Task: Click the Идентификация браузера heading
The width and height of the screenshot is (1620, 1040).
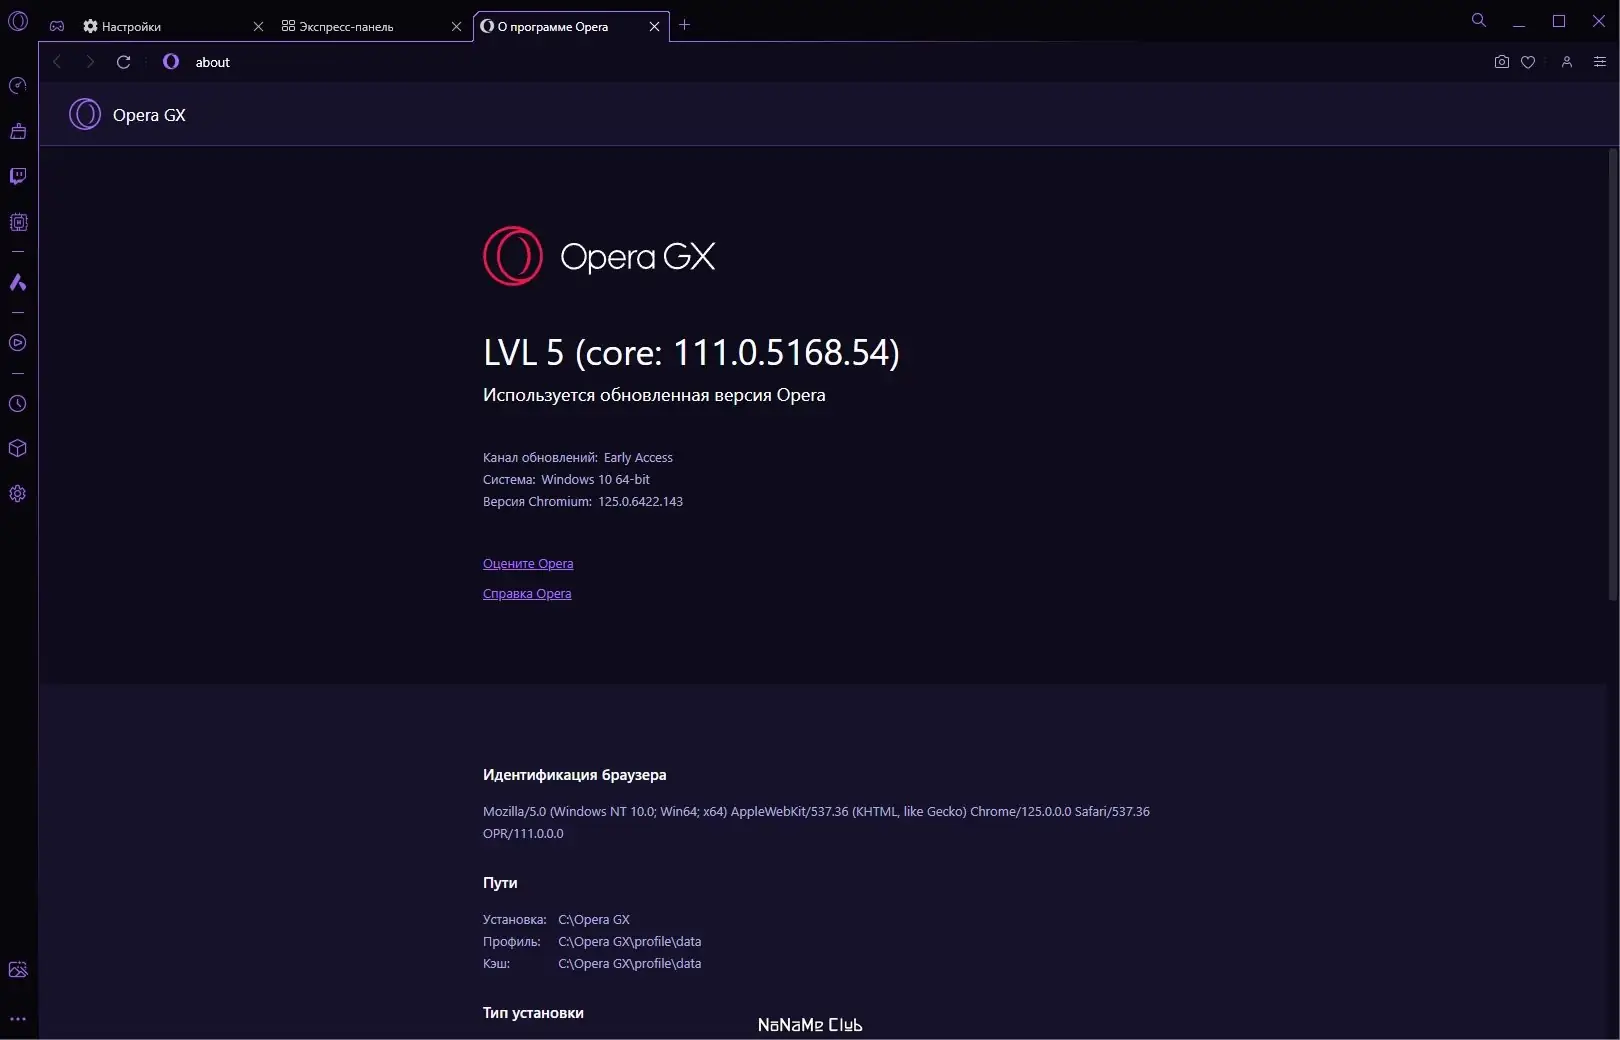Action: pyautogui.click(x=574, y=775)
